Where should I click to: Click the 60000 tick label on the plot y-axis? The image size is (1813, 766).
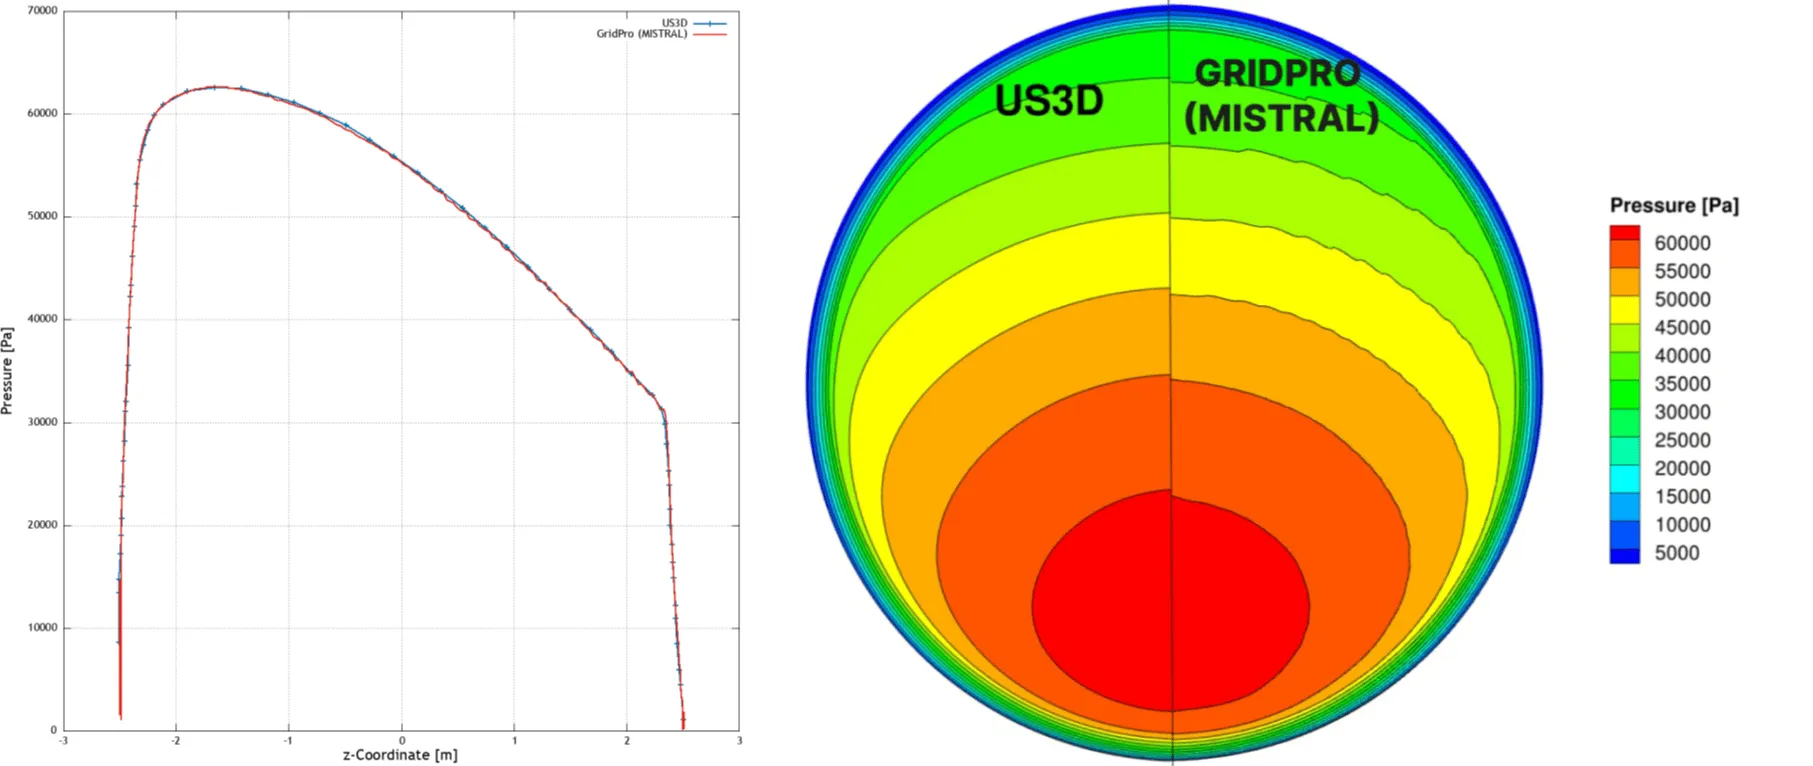[x=43, y=113]
